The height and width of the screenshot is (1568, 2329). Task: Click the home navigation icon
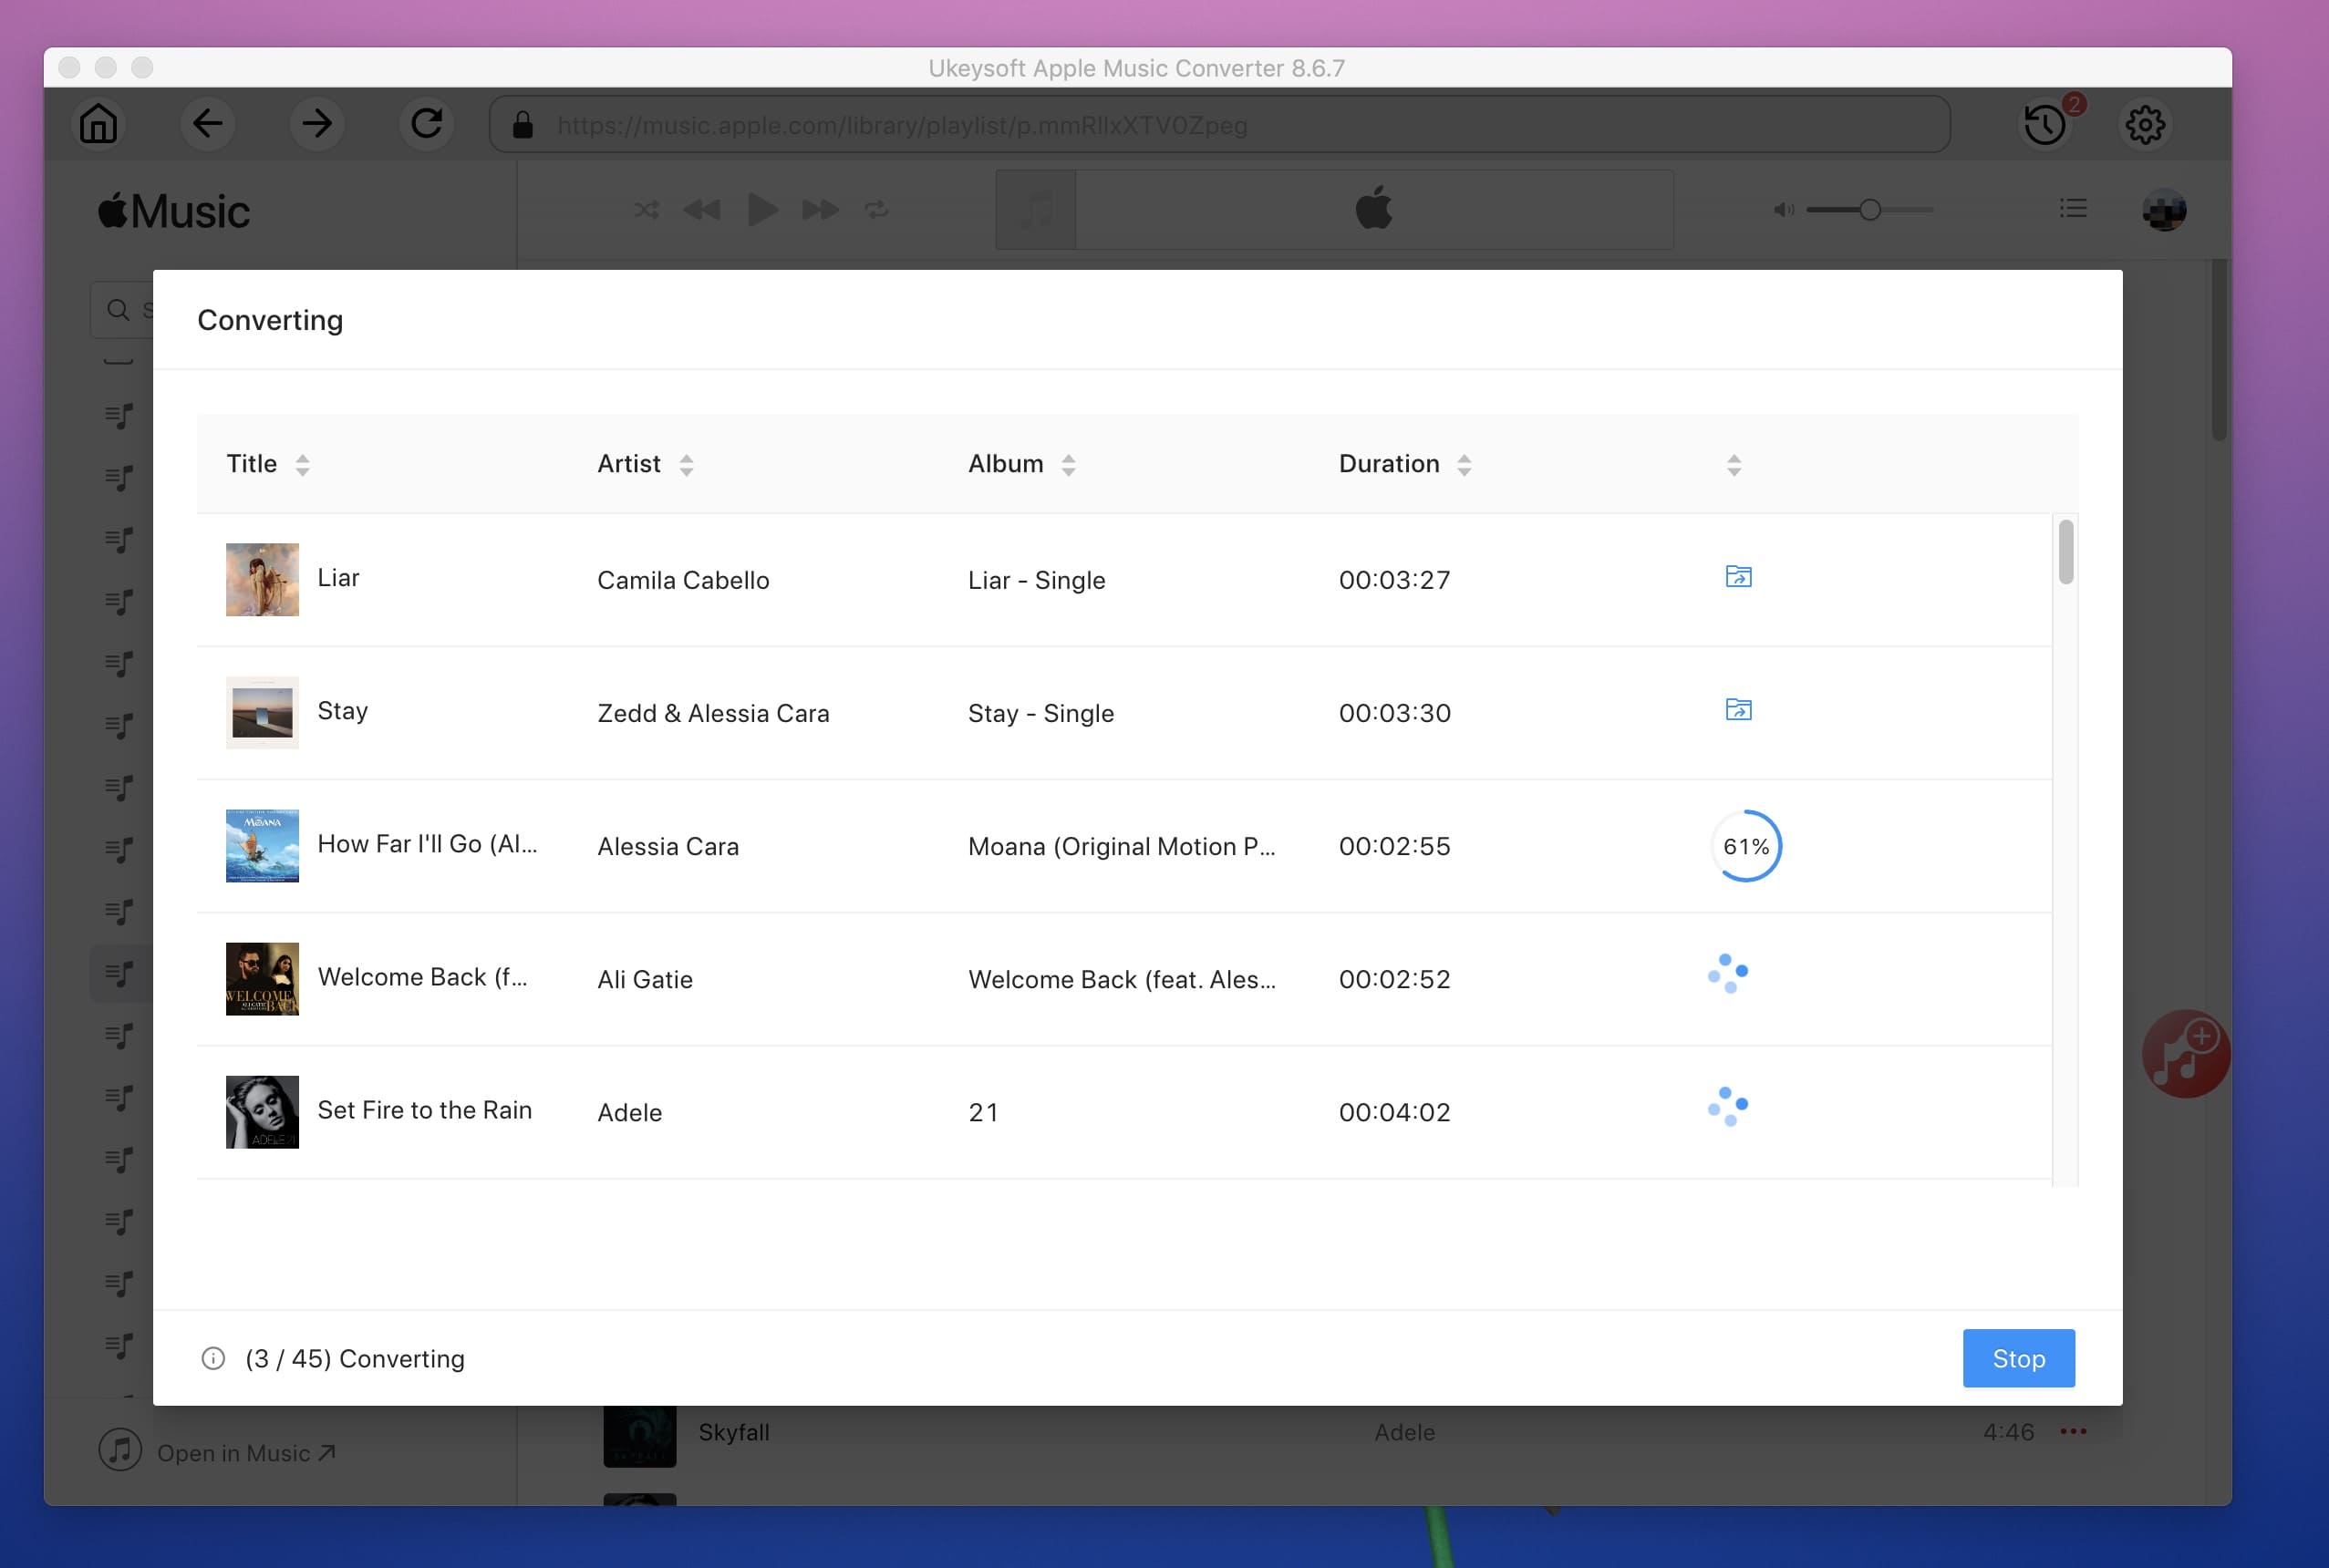click(x=97, y=122)
